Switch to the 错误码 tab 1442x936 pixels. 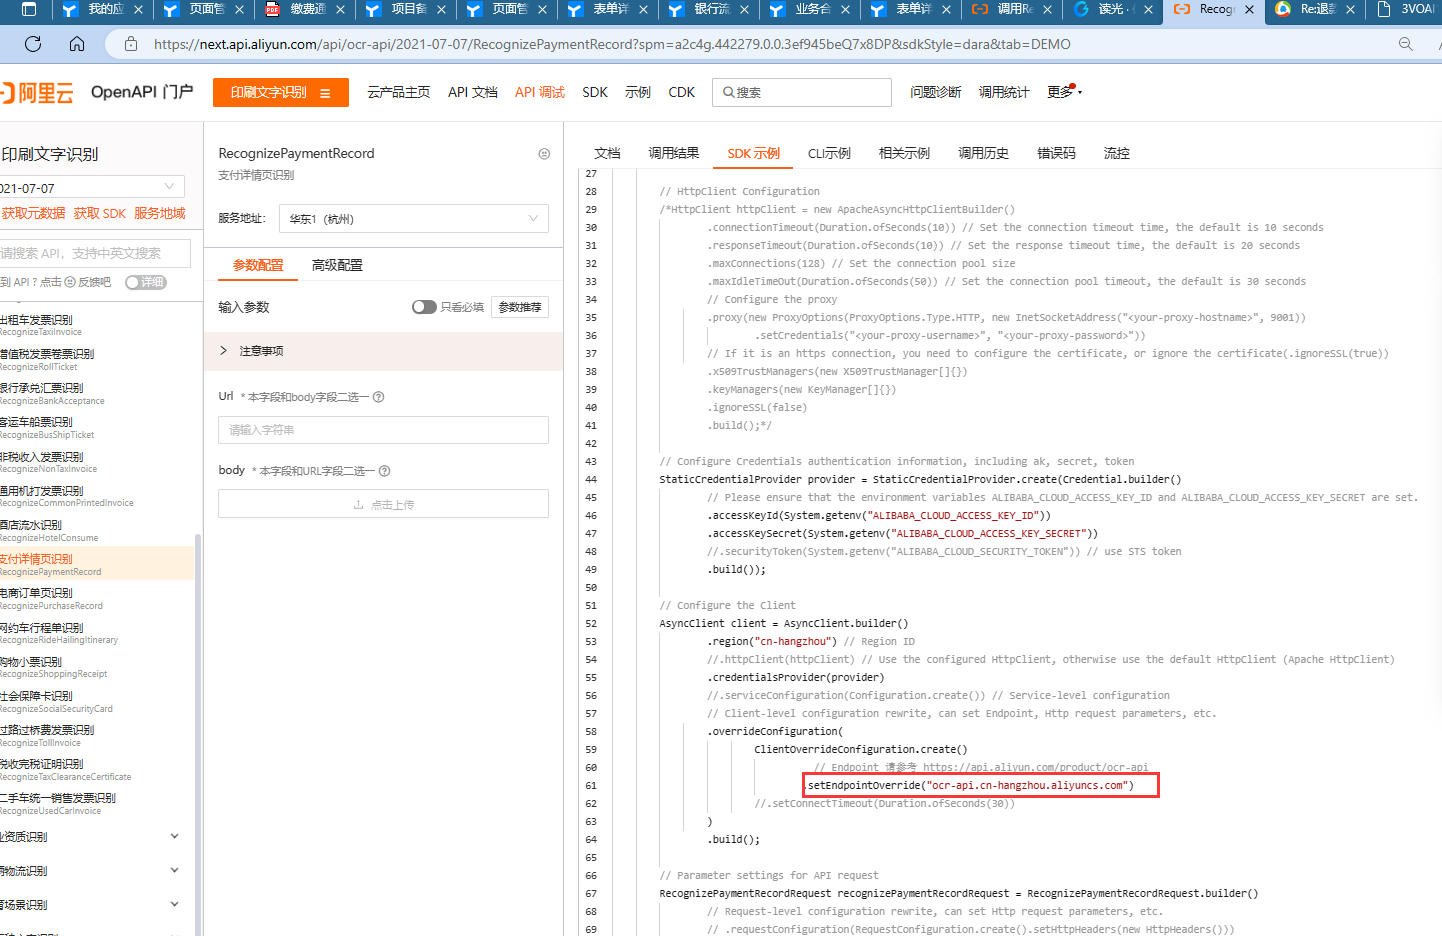(x=1056, y=153)
